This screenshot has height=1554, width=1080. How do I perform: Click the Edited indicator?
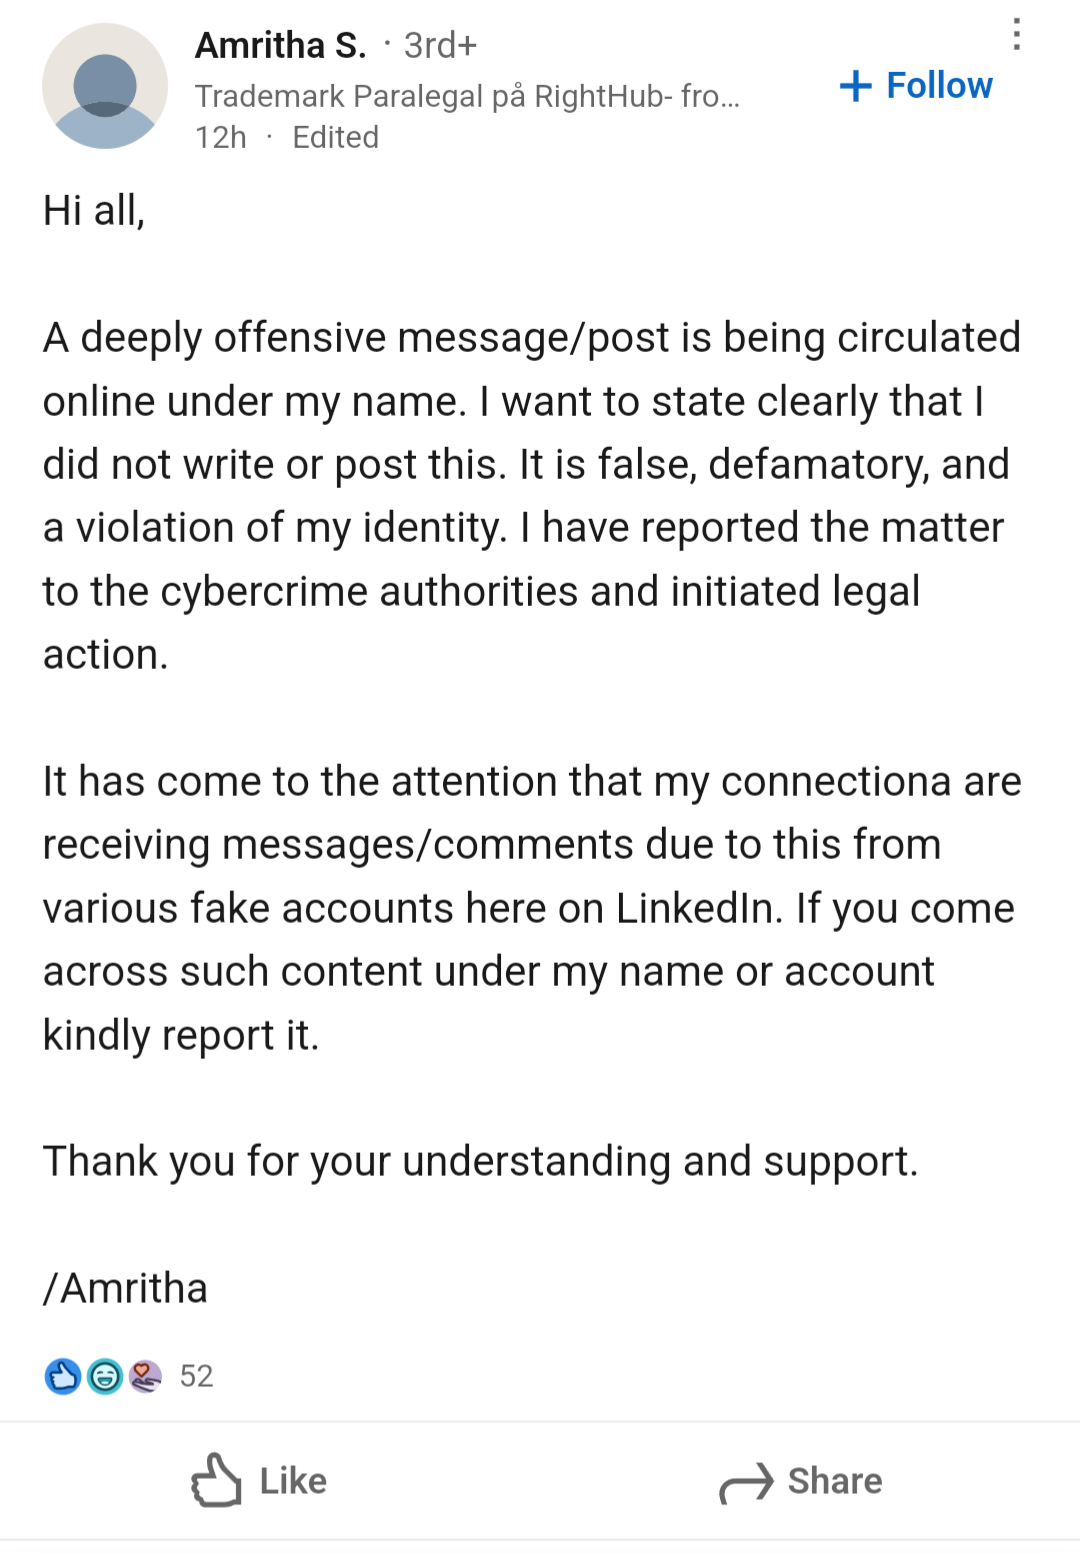pos(335,137)
